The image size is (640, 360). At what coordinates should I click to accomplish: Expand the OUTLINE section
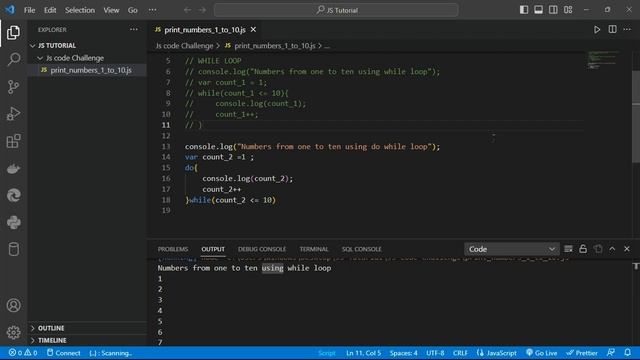(x=87, y=328)
